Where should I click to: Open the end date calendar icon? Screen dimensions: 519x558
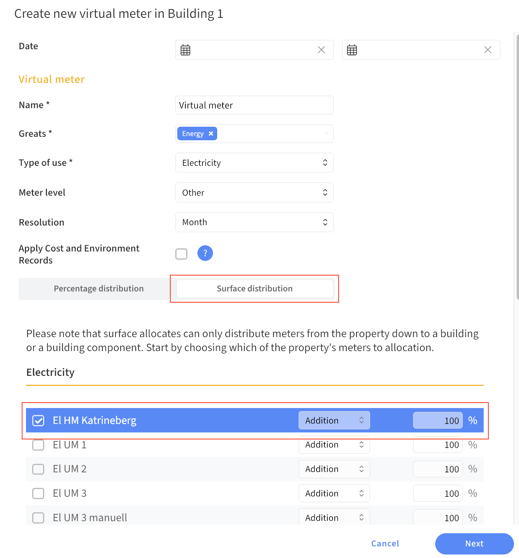(x=352, y=50)
